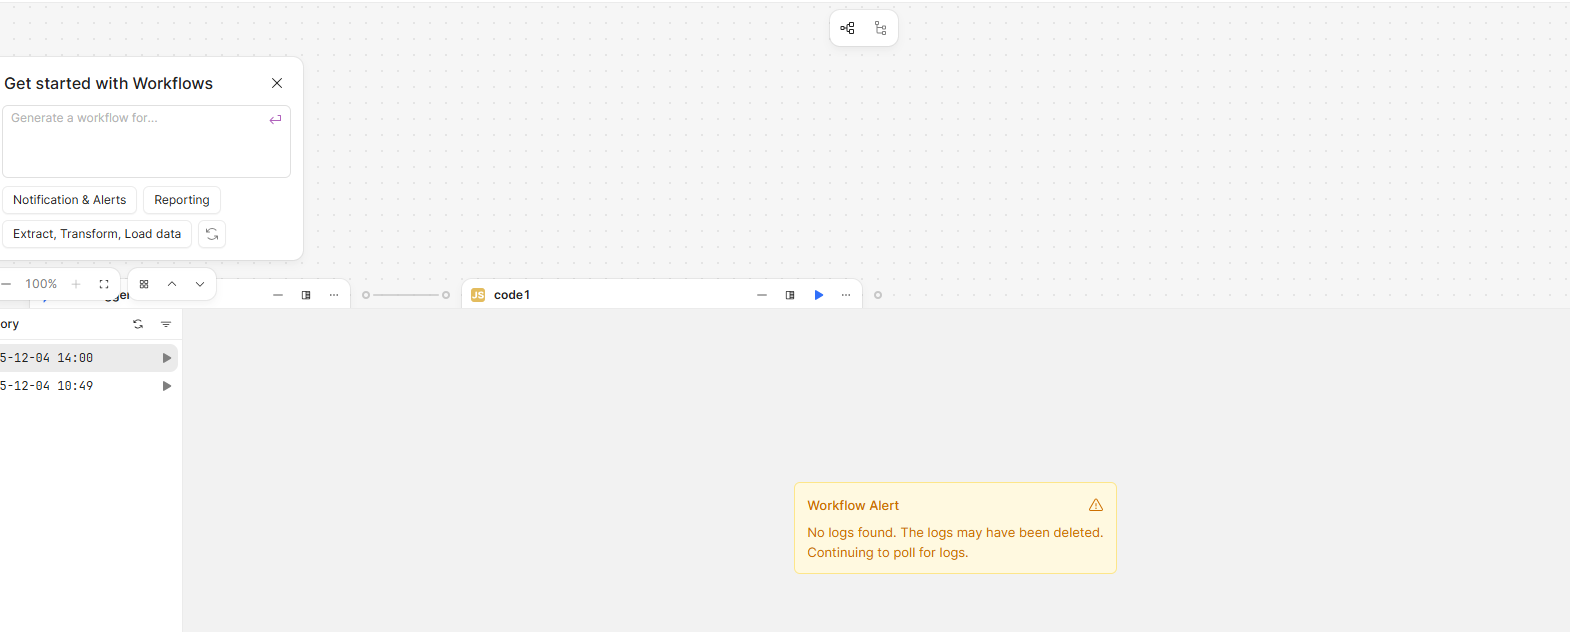Refresh the workflow suggestion chips

coord(212,234)
